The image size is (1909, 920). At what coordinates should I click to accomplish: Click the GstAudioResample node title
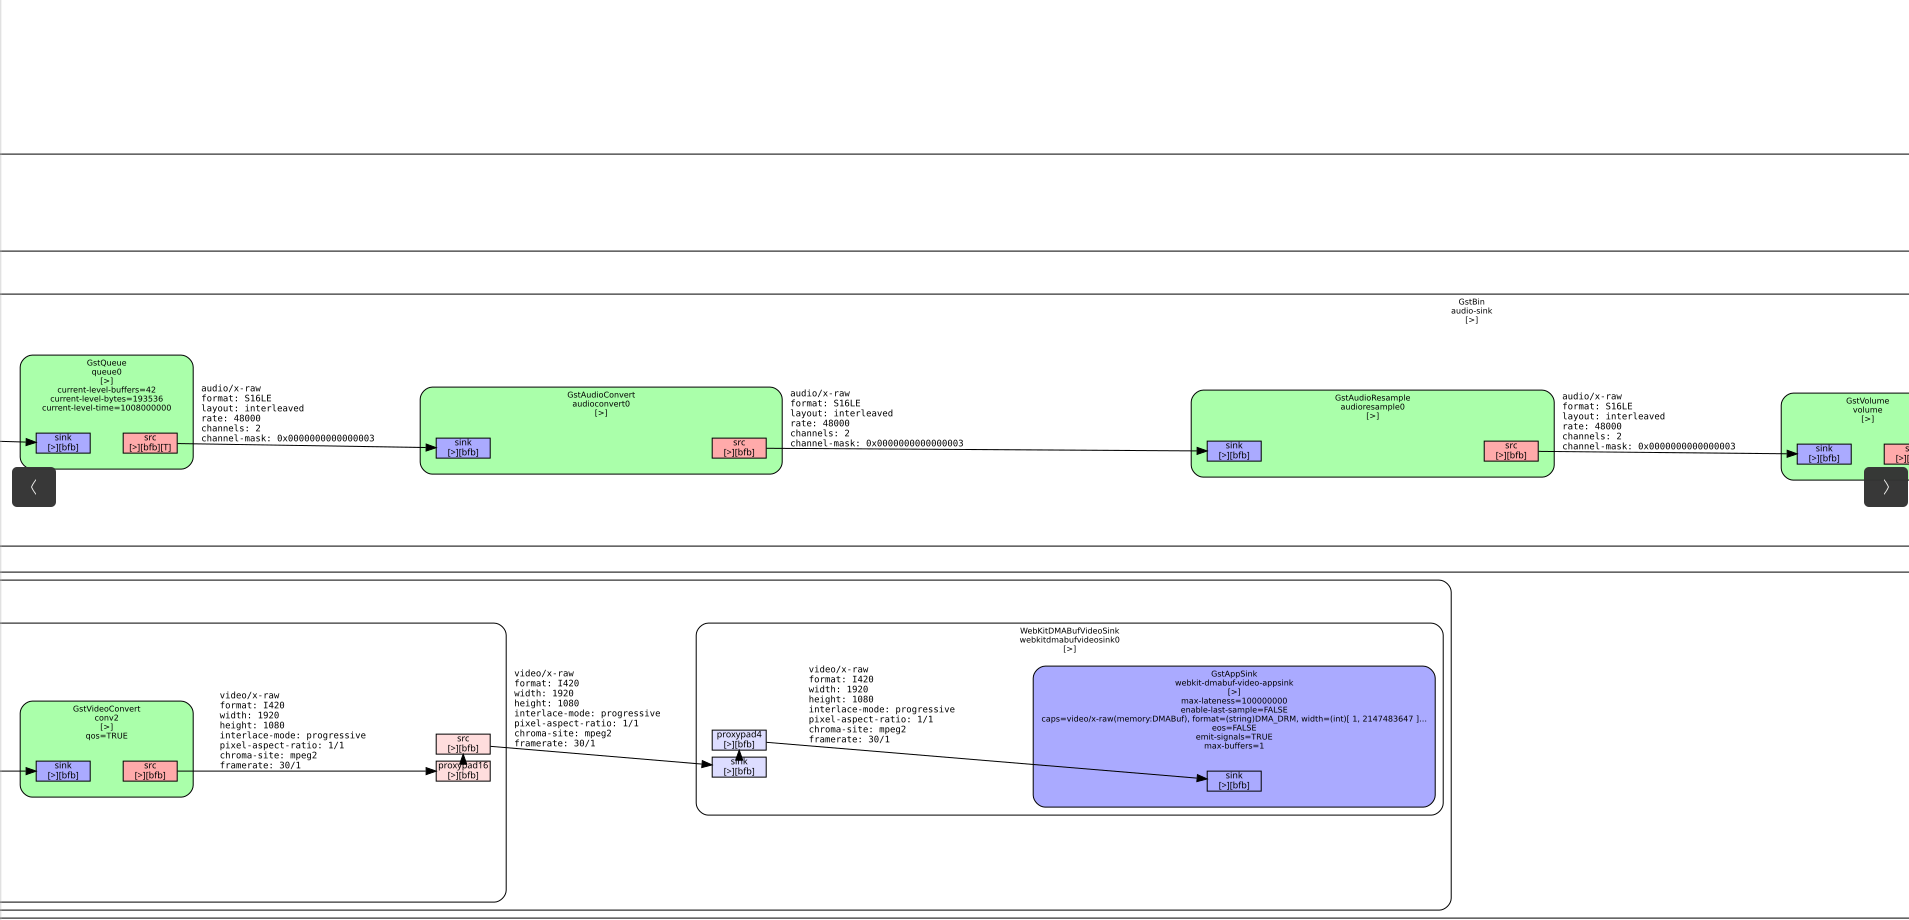pyautogui.click(x=1372, y=398)
